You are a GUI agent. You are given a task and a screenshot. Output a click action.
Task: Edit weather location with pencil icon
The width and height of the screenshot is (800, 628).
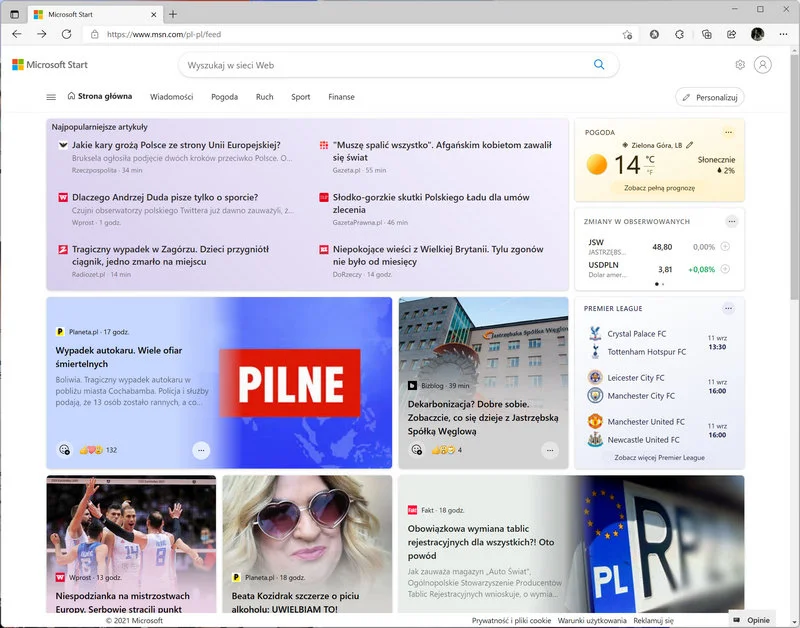coord(689,145)
